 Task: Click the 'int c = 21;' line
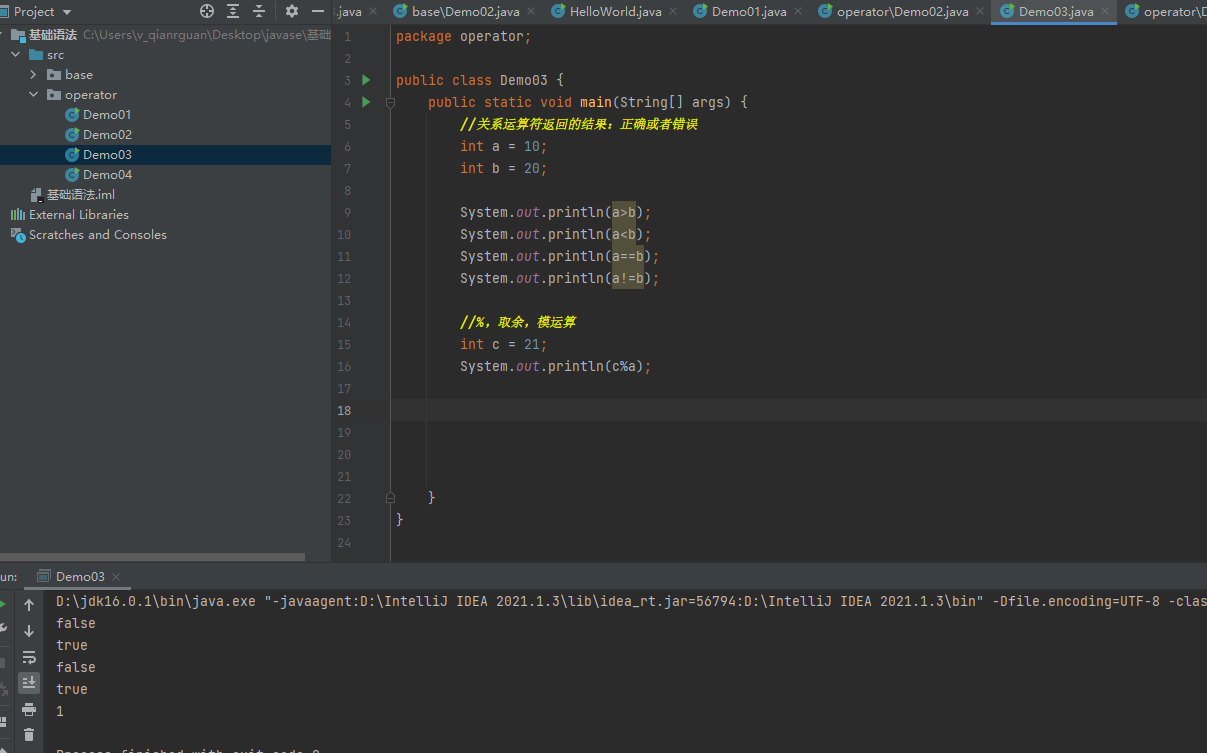click(x=504, y=344)
